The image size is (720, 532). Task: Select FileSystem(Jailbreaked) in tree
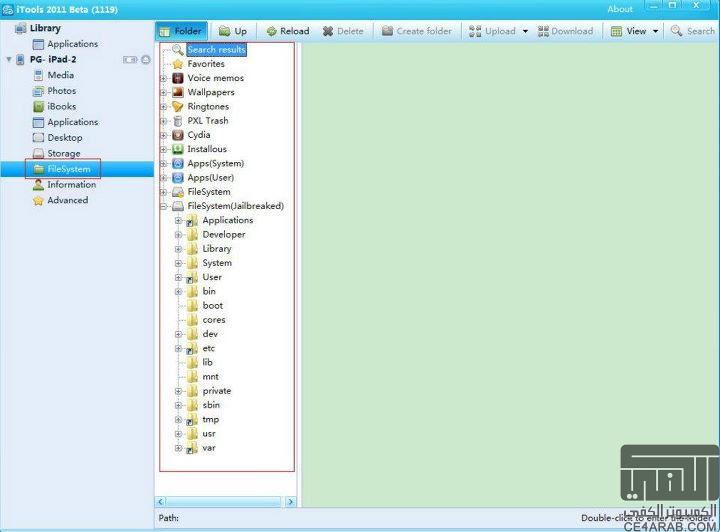(x=236, y=206)
